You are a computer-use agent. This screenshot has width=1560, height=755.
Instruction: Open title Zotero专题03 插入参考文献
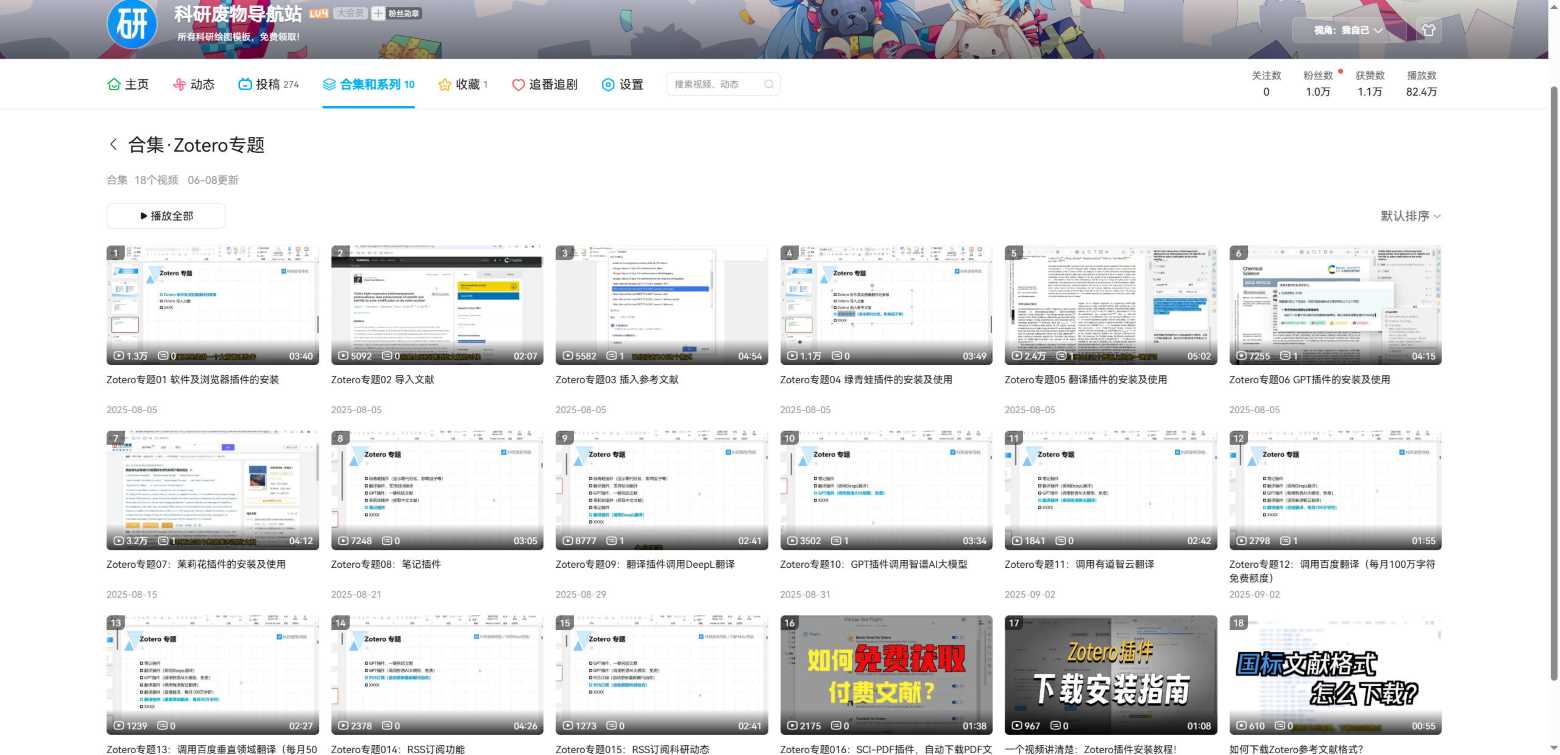click(x=617, y=380)
